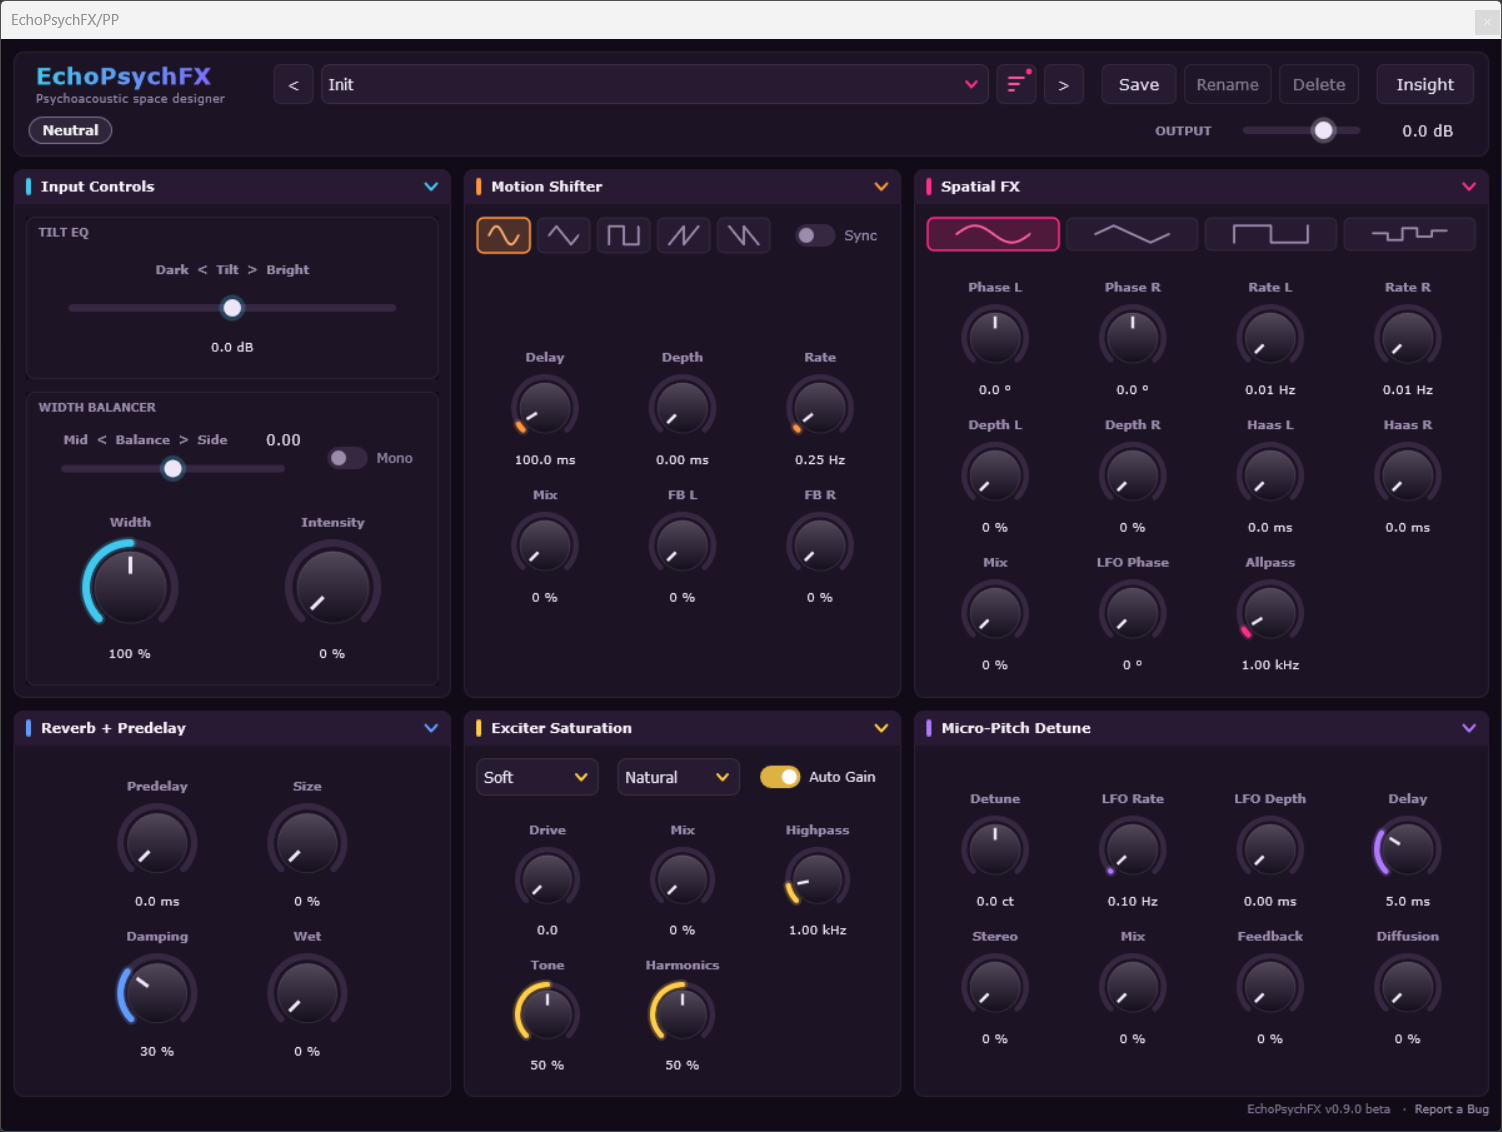Click Rename preset button
Screen dimensions: 1502x1132
tap(1227, 85)
